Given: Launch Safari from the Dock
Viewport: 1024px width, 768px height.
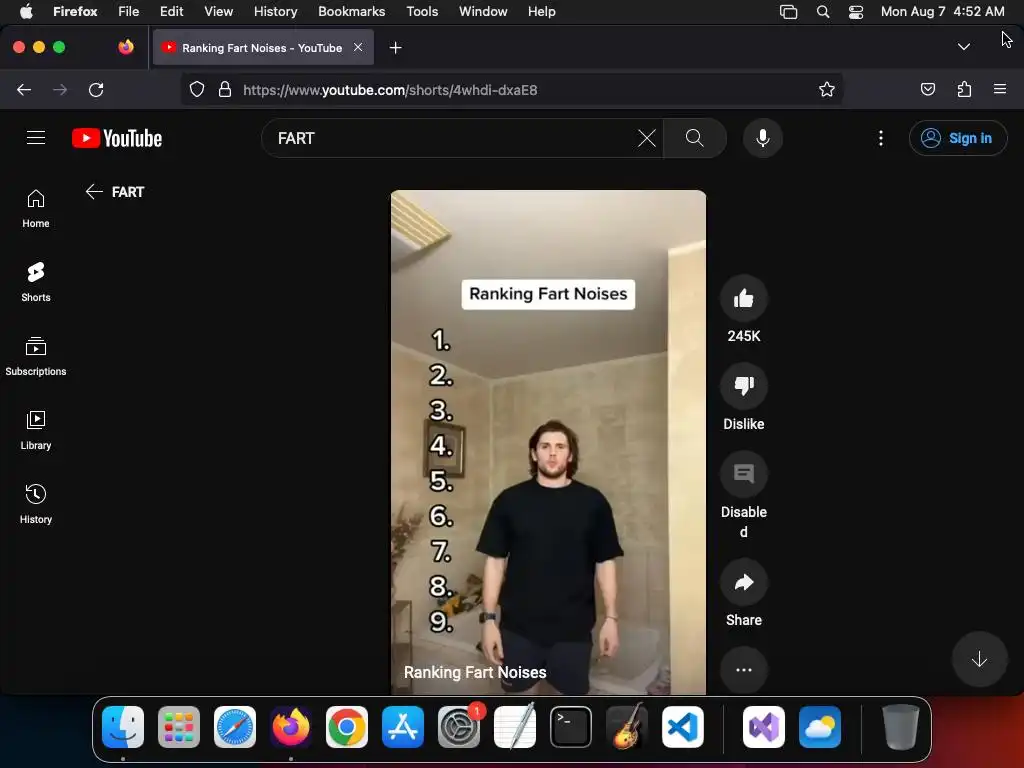Looking at the screenshot, I should 235,727.
